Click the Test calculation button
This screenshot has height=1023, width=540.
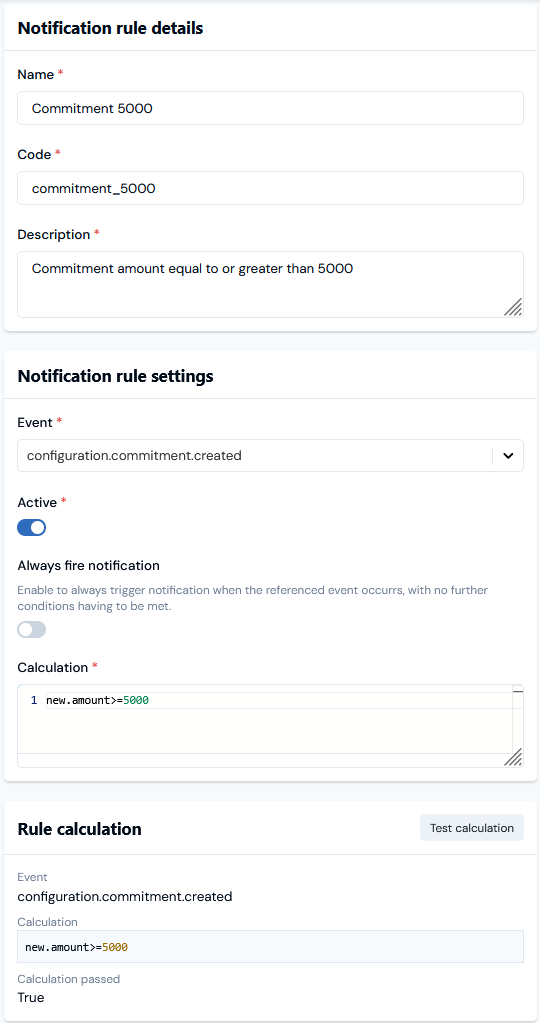472,828
